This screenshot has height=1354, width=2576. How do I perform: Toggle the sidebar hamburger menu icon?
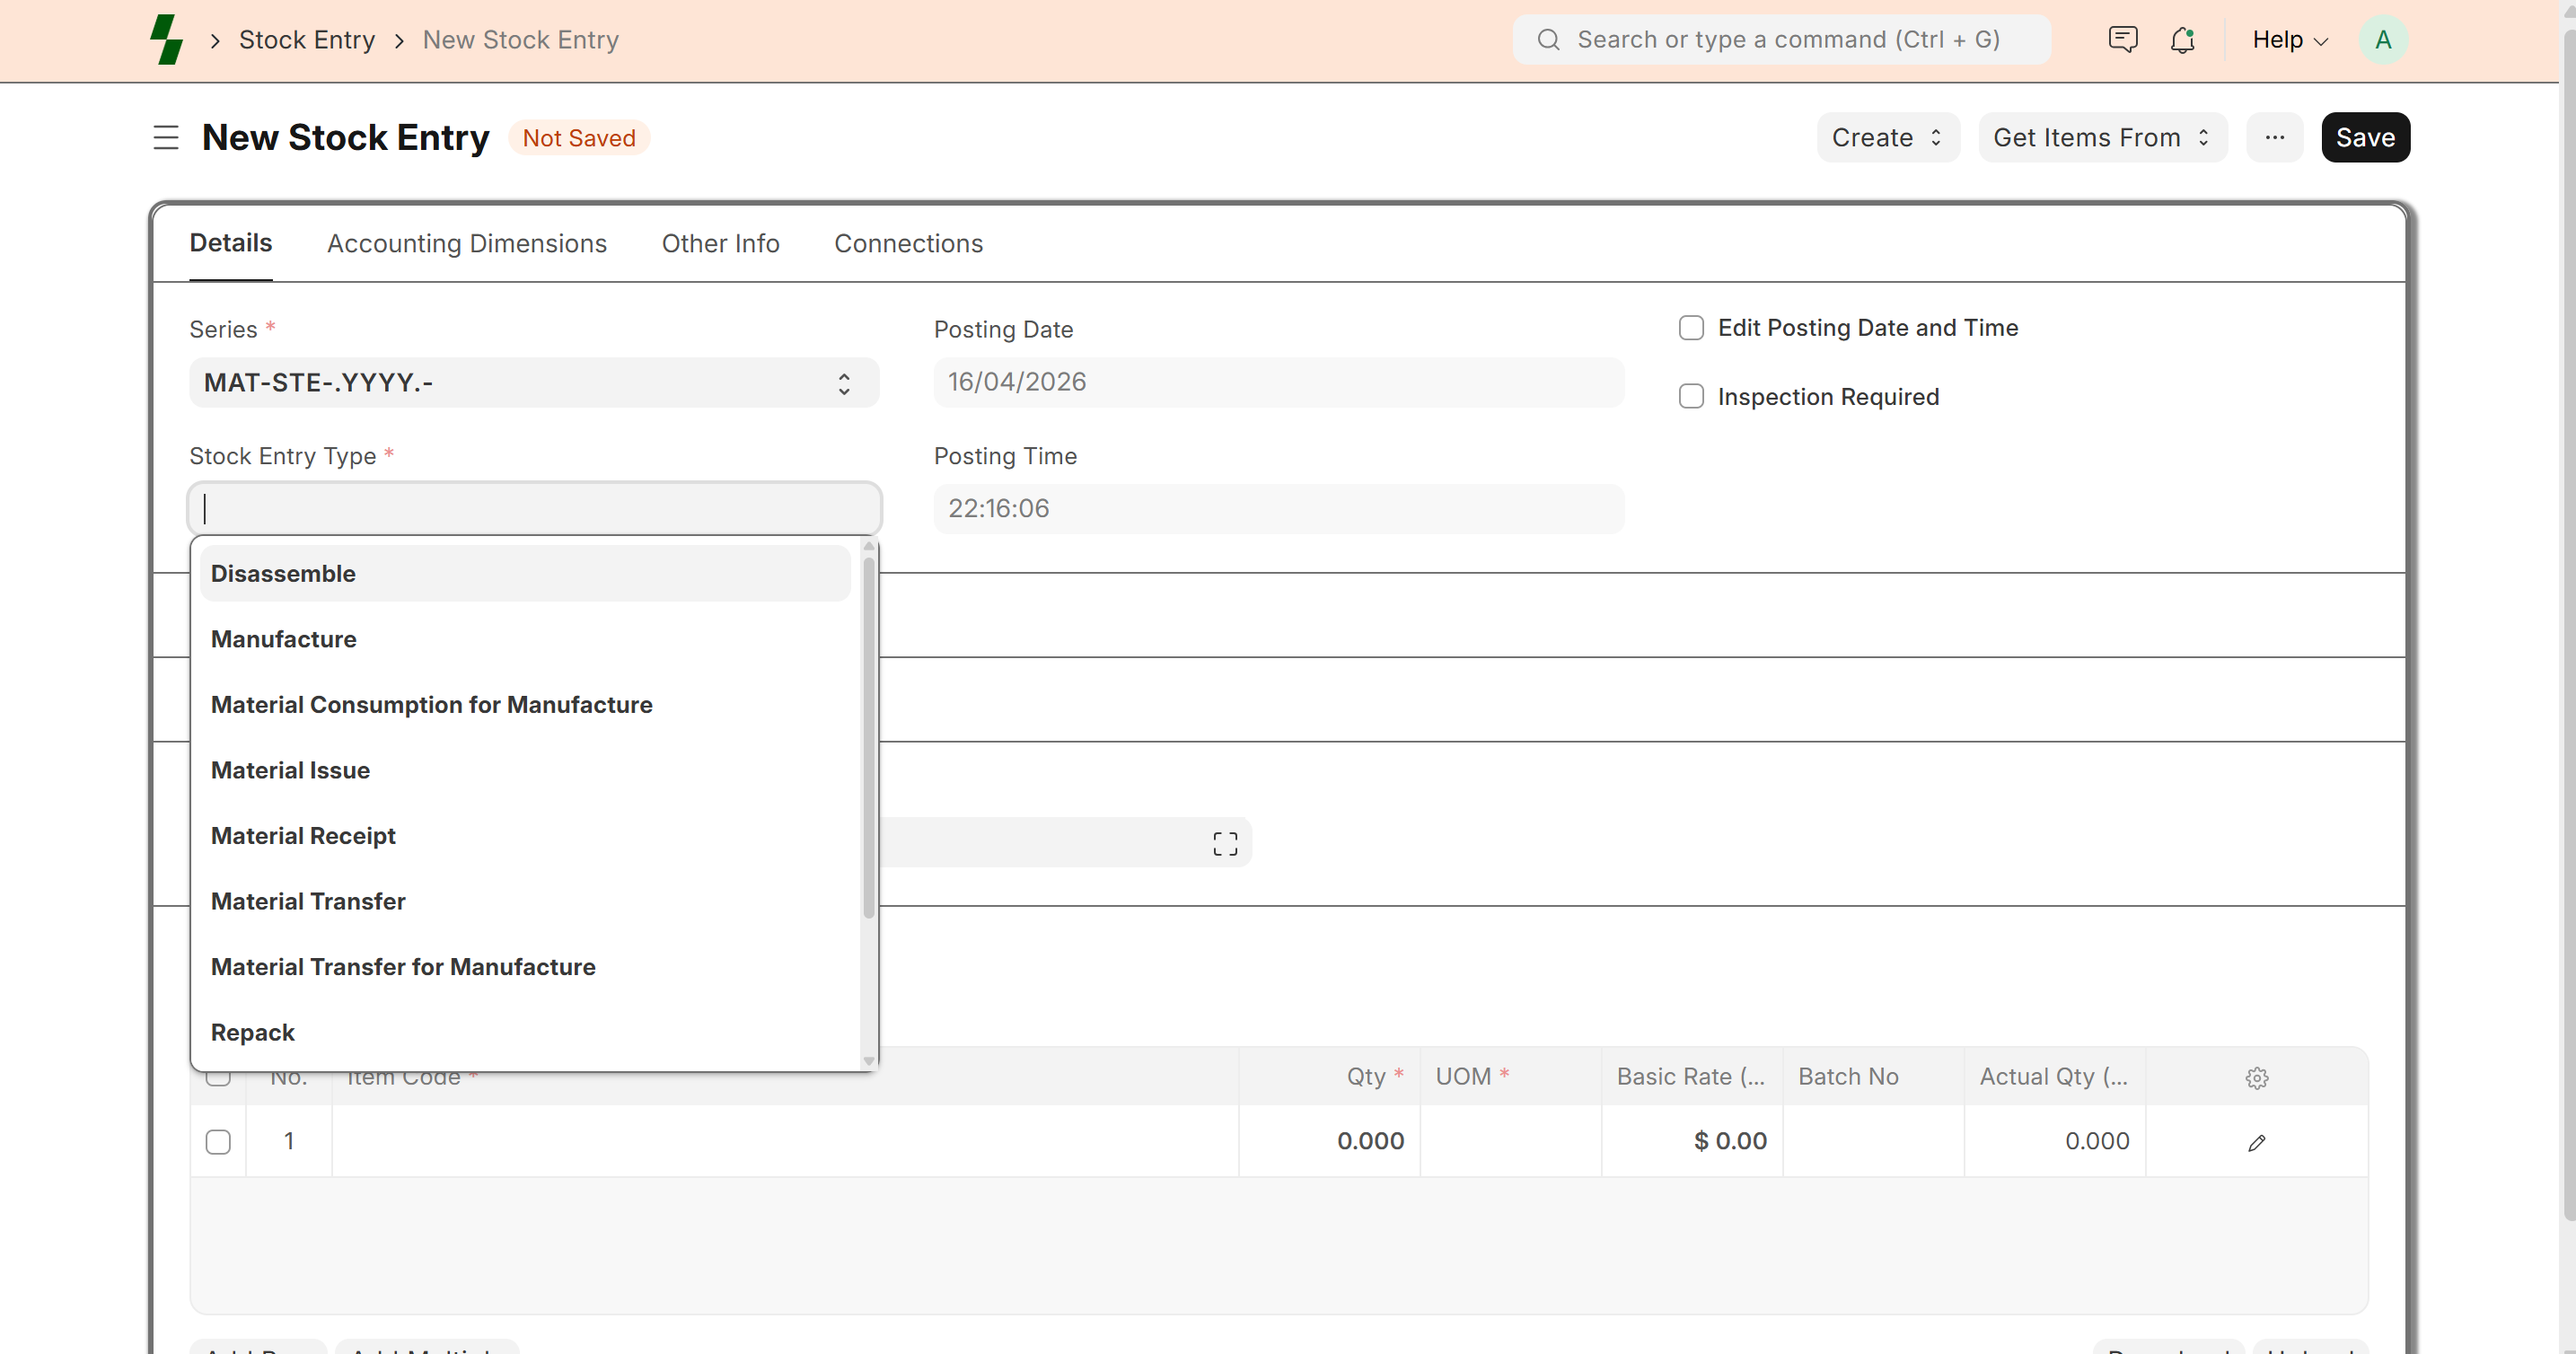[166, 138]
